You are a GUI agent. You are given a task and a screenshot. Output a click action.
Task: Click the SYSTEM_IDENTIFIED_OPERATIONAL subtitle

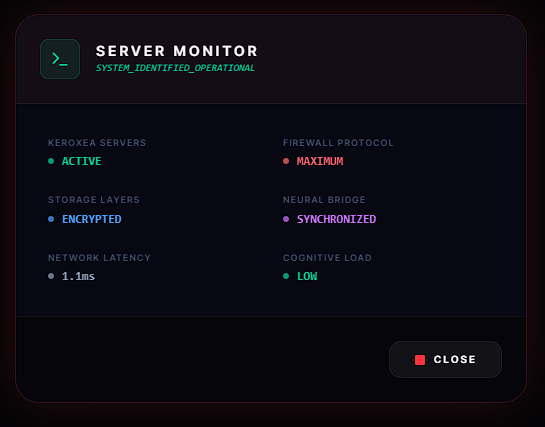point(175,68)
